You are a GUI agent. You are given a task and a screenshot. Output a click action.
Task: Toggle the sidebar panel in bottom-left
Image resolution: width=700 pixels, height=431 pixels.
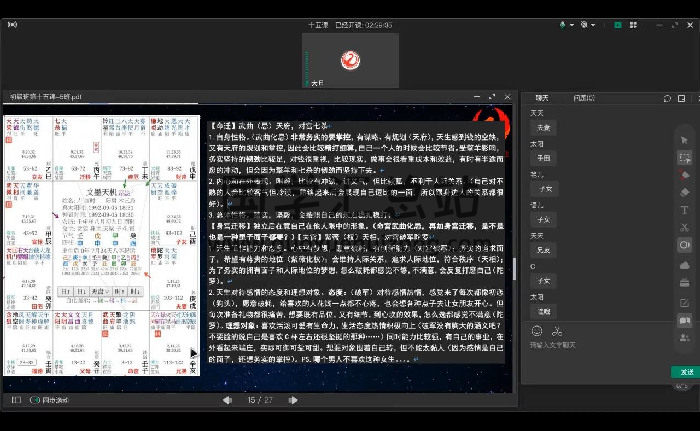[x=15, y=400]
